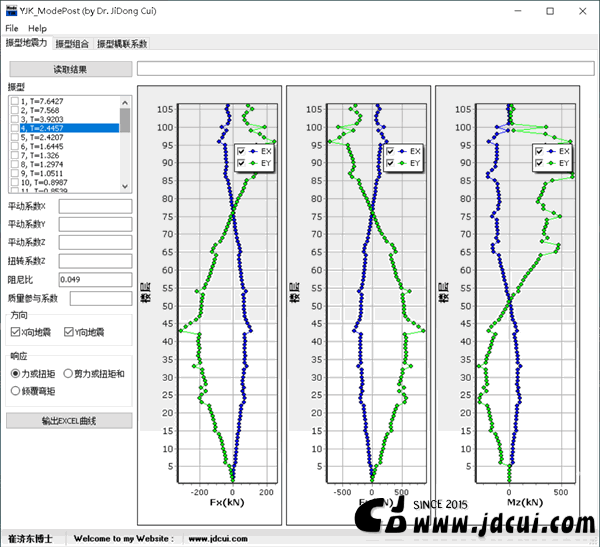Toggle EX legend checkbox in Mz chart
The height and width of the screenshot is (547, 600).
point(539,151)
